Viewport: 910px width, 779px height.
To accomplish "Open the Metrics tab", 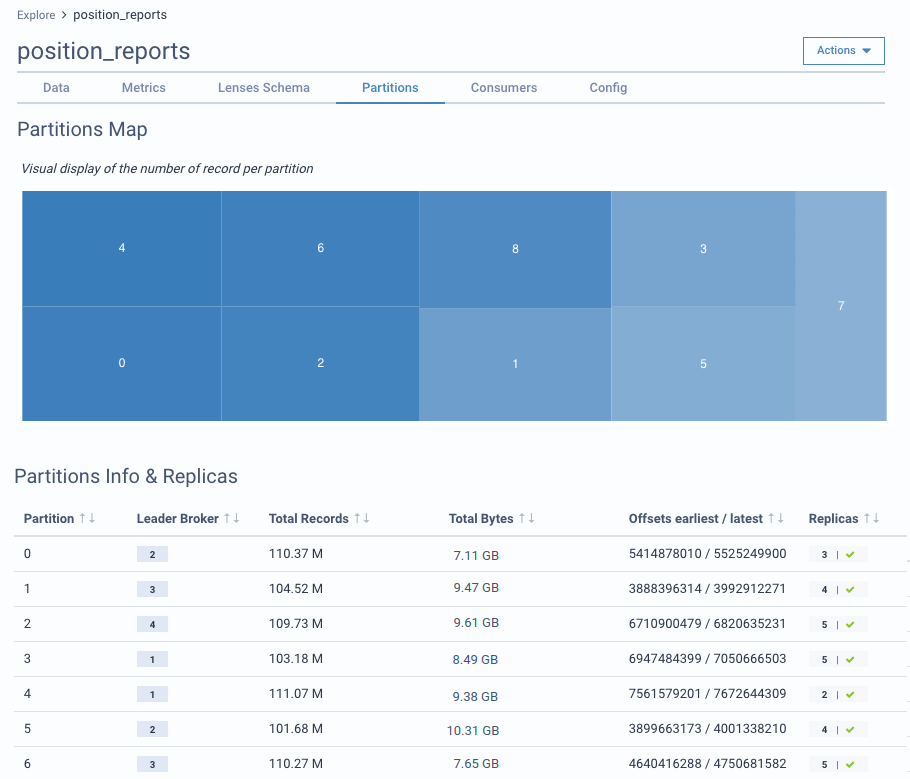I will [x=143, y=88].
